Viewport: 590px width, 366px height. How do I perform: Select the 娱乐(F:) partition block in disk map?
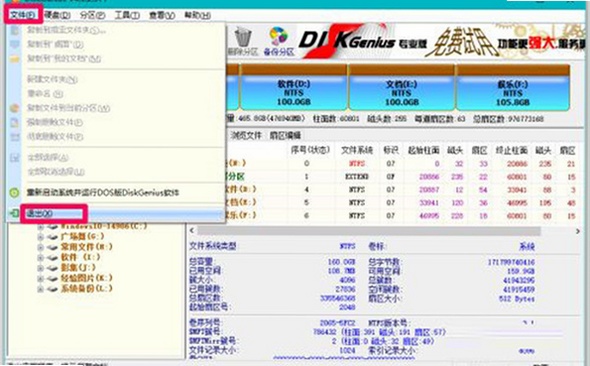[512, 87]
